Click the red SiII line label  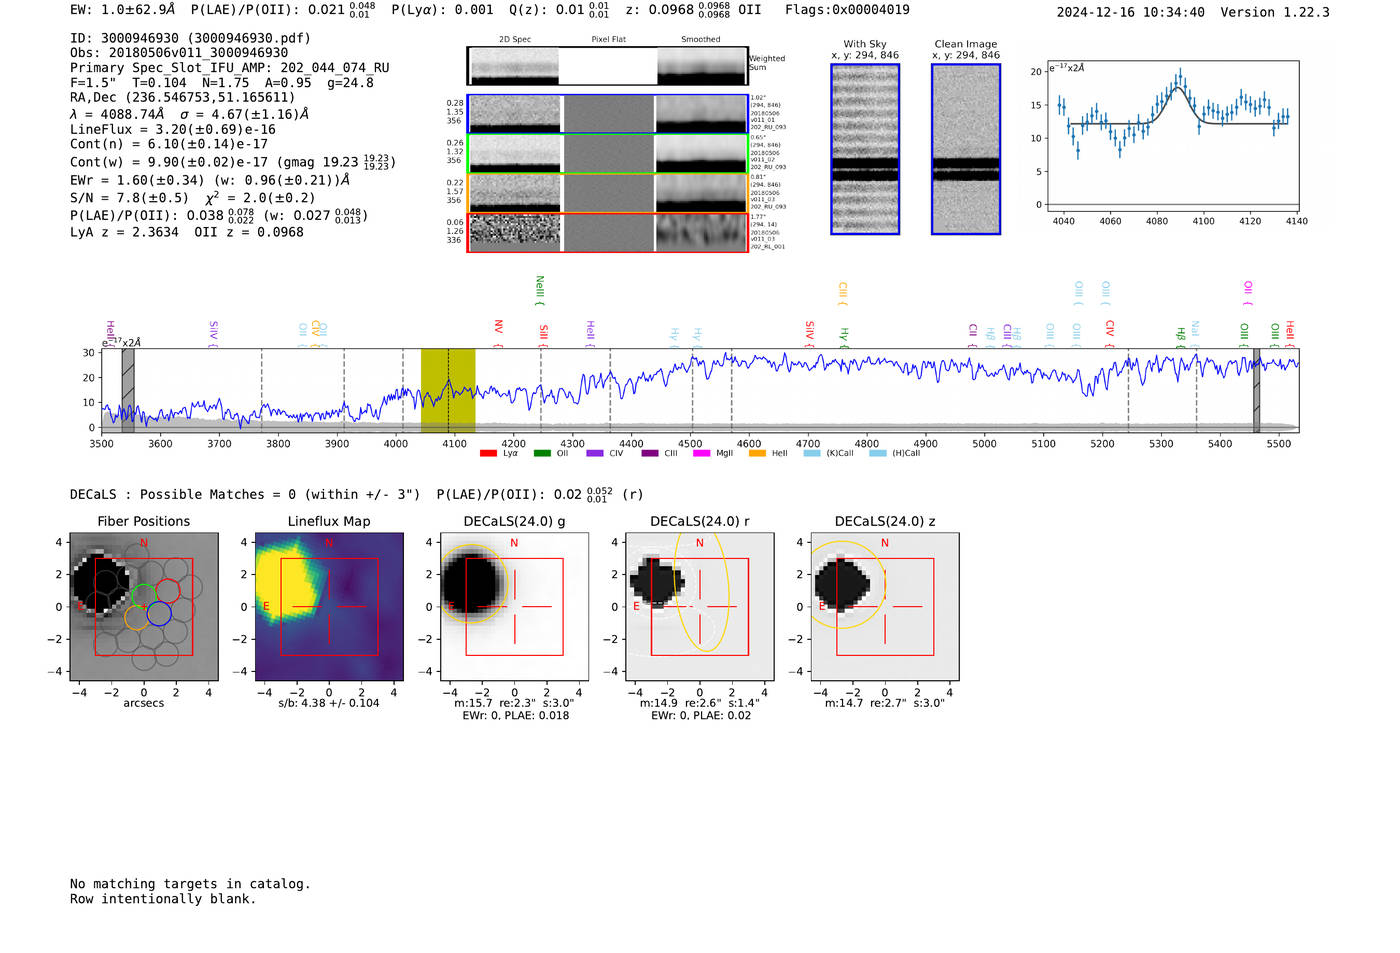pos(543,335)
